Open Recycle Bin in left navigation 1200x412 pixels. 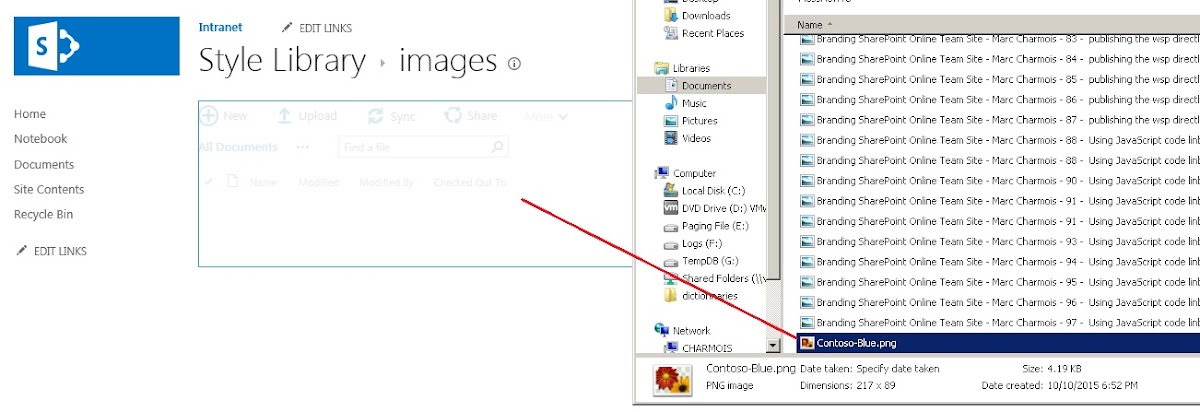coord(43,214)
